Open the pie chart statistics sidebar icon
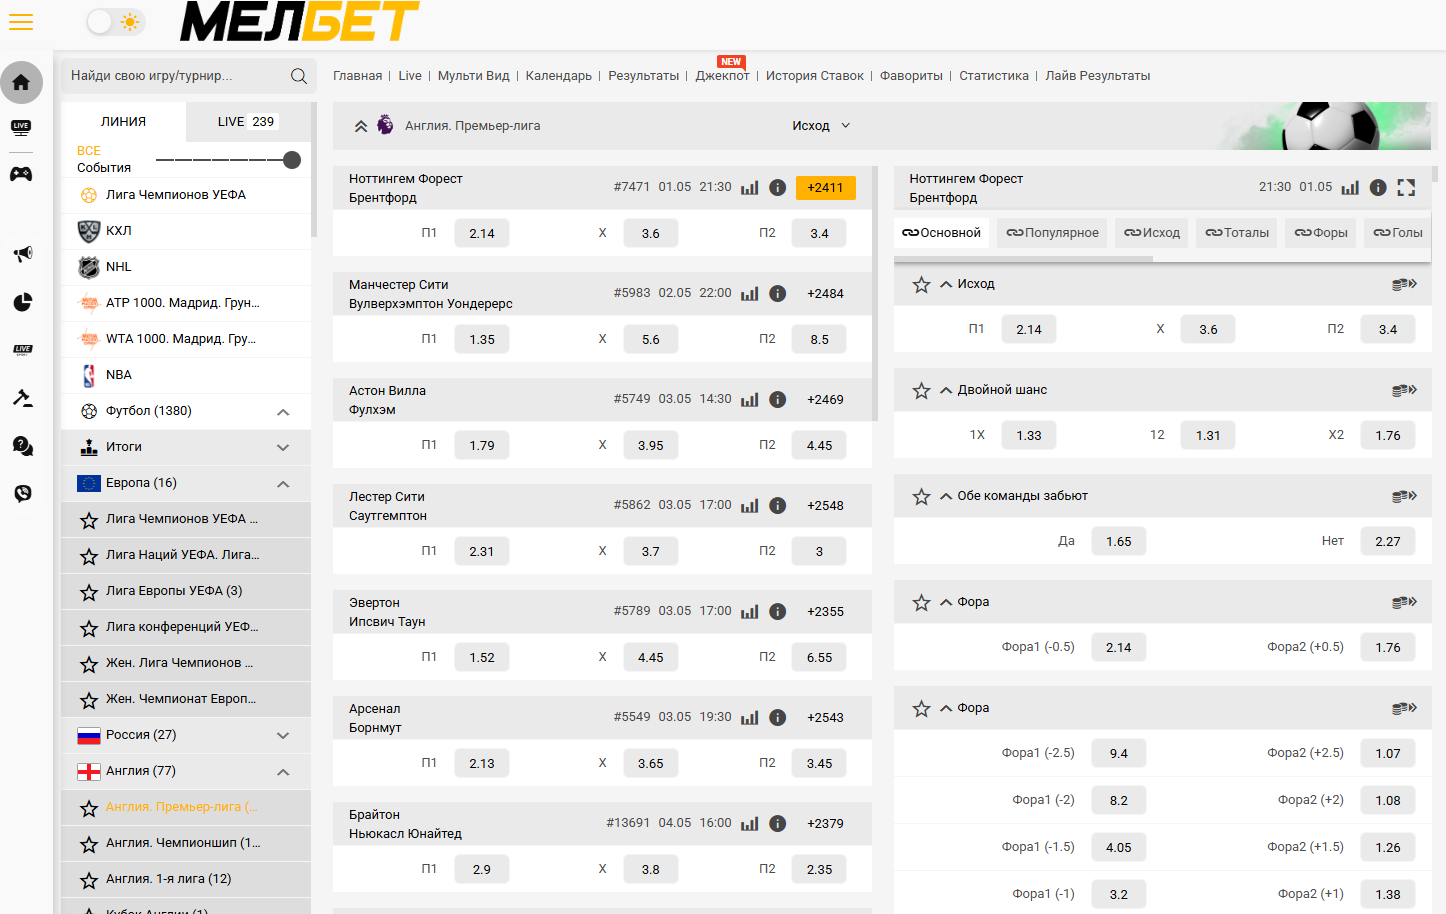The width and height of the screenshot is (1446, 914). click(x=22, y=302)
